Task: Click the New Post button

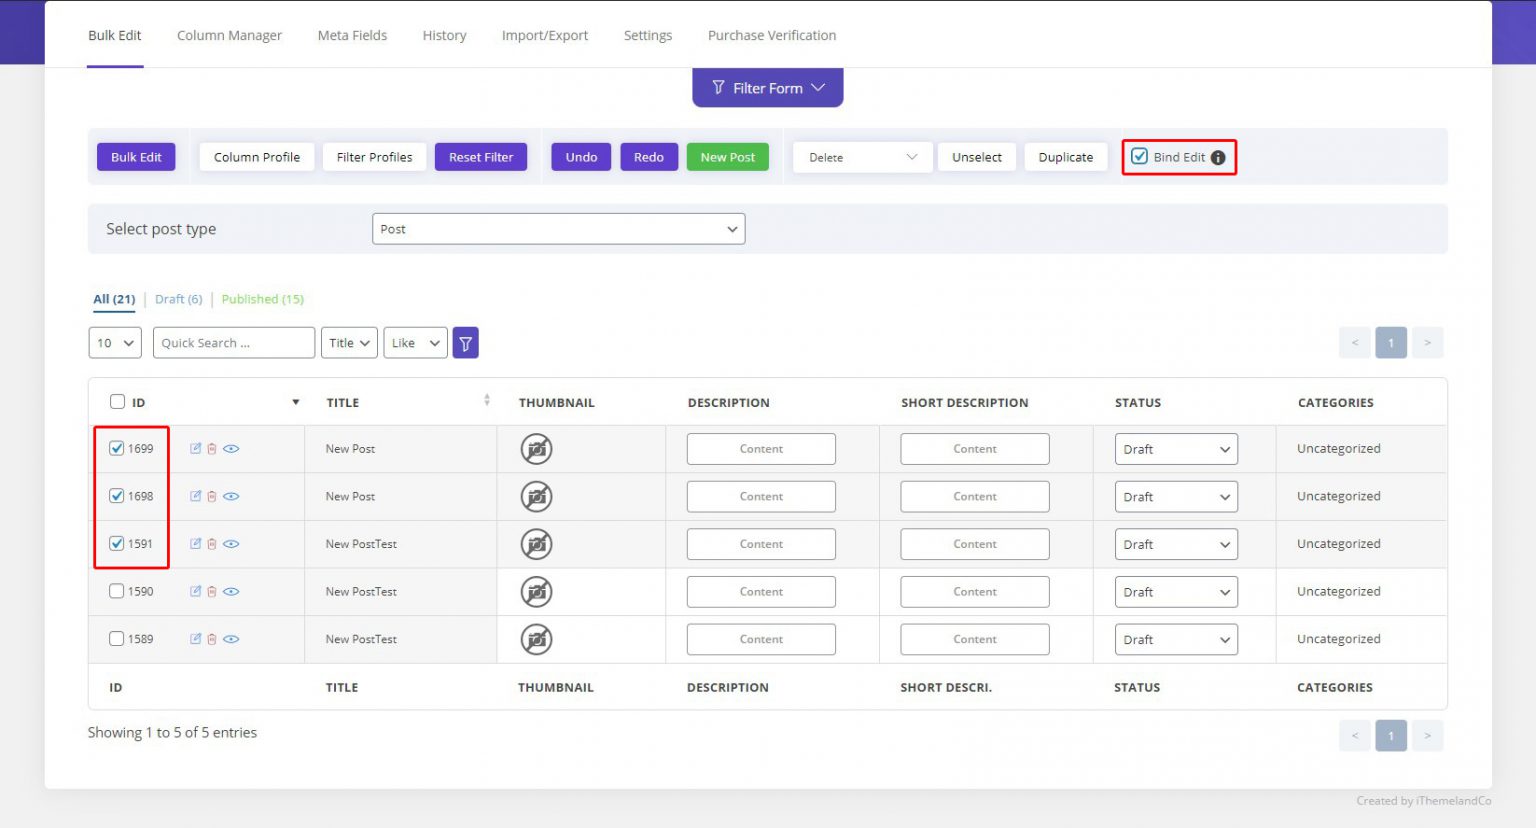Action: click(727, 156)
